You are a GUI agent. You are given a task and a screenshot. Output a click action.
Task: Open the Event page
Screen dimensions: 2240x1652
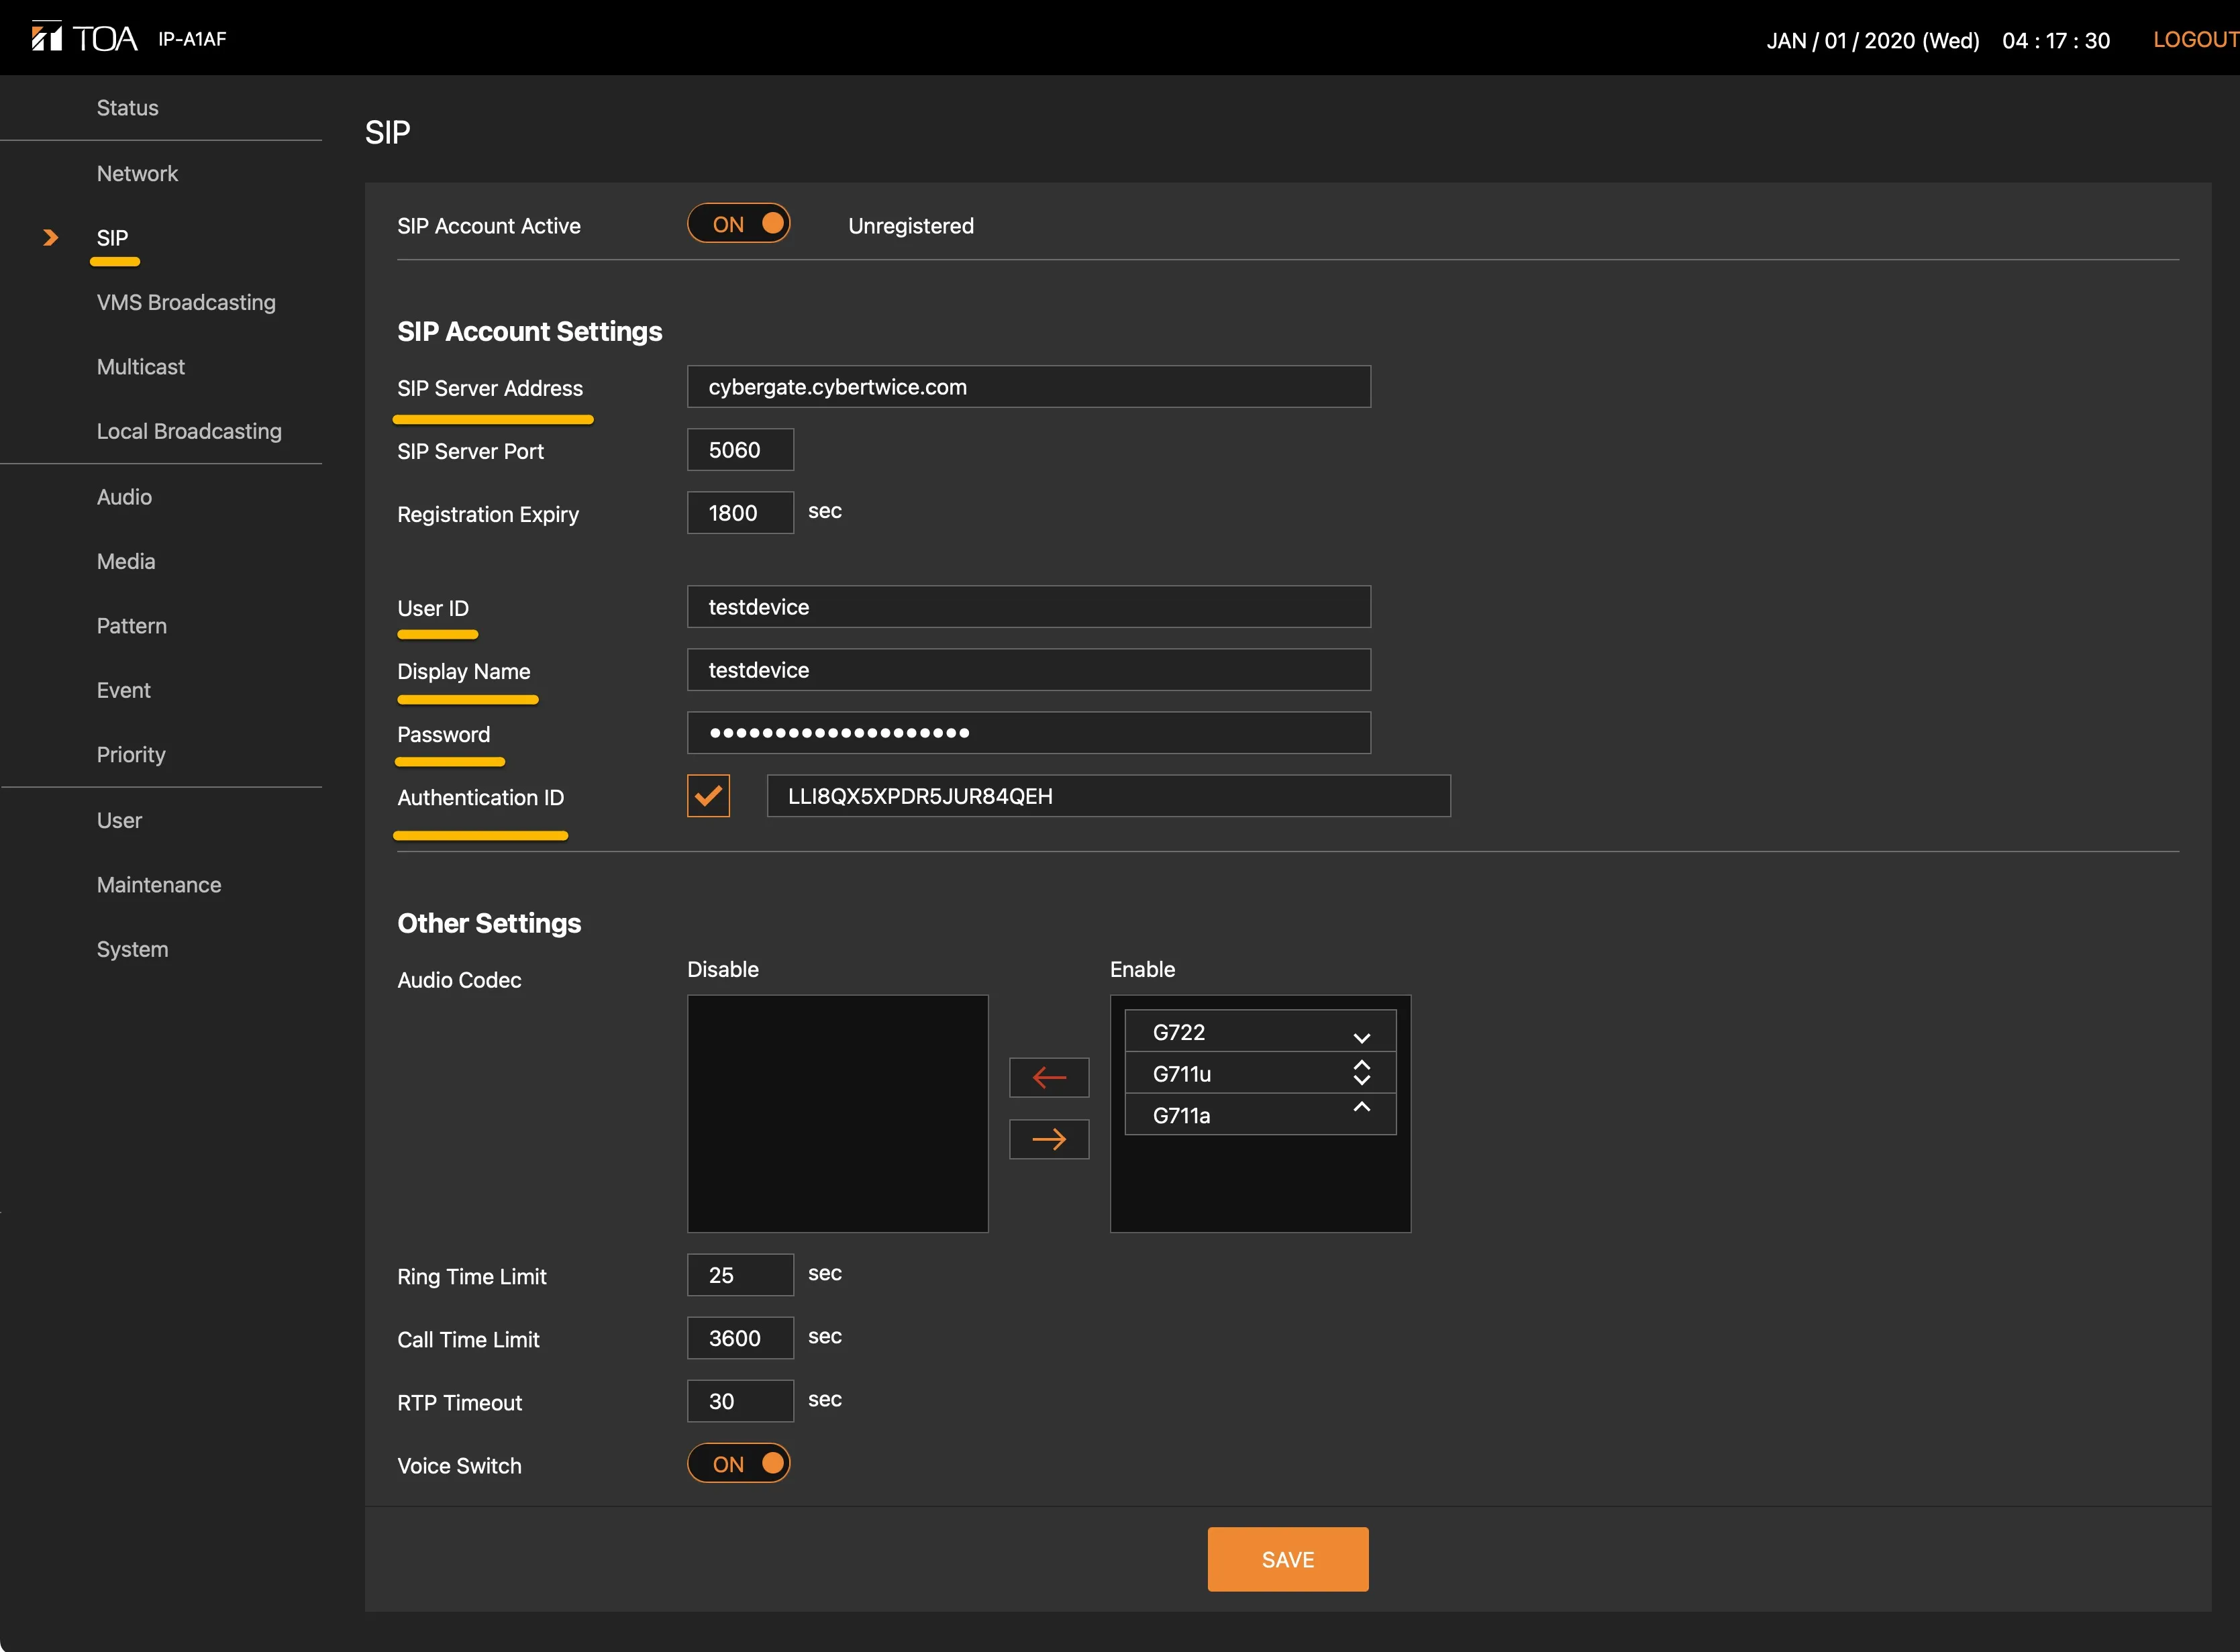pyautogui.click(x=124, y=690)
